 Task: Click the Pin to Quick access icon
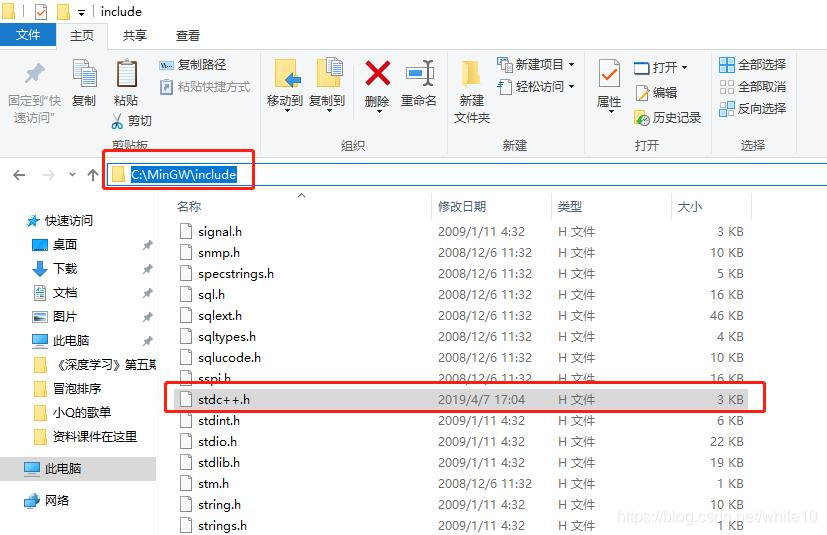(x=35, y=73)
